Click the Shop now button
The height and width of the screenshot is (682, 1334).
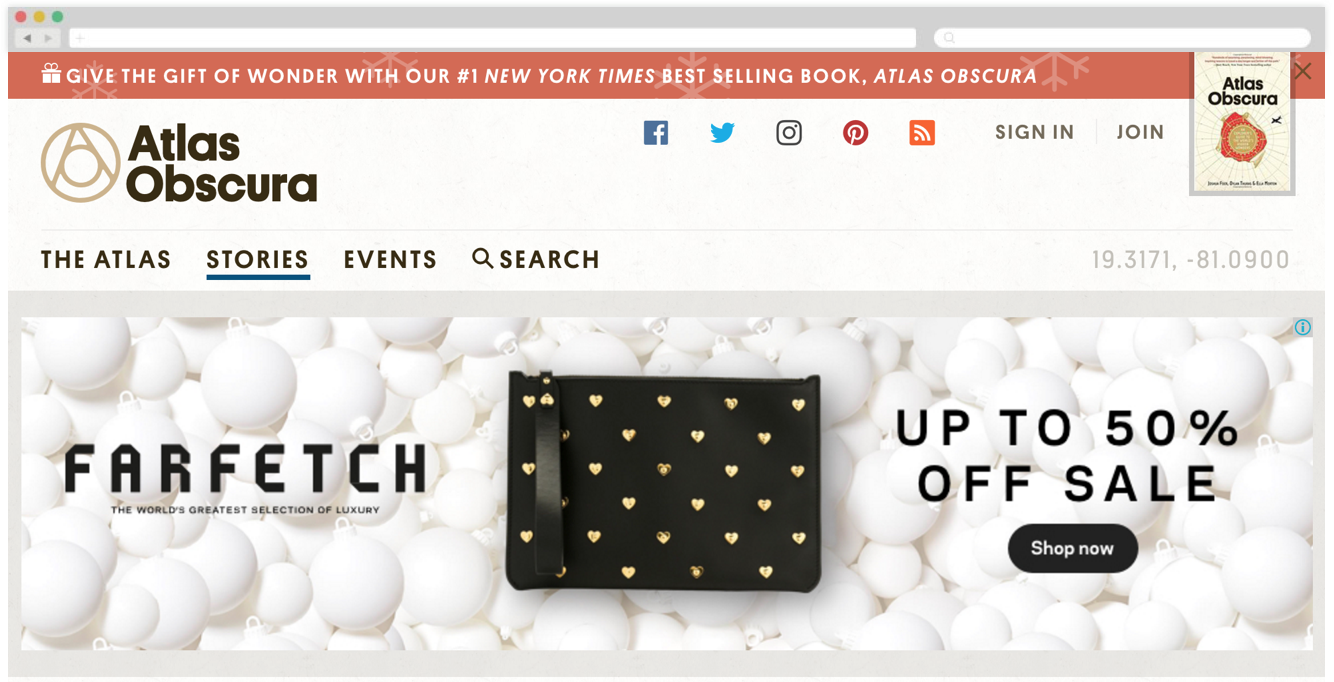[x=1072, y=548]
